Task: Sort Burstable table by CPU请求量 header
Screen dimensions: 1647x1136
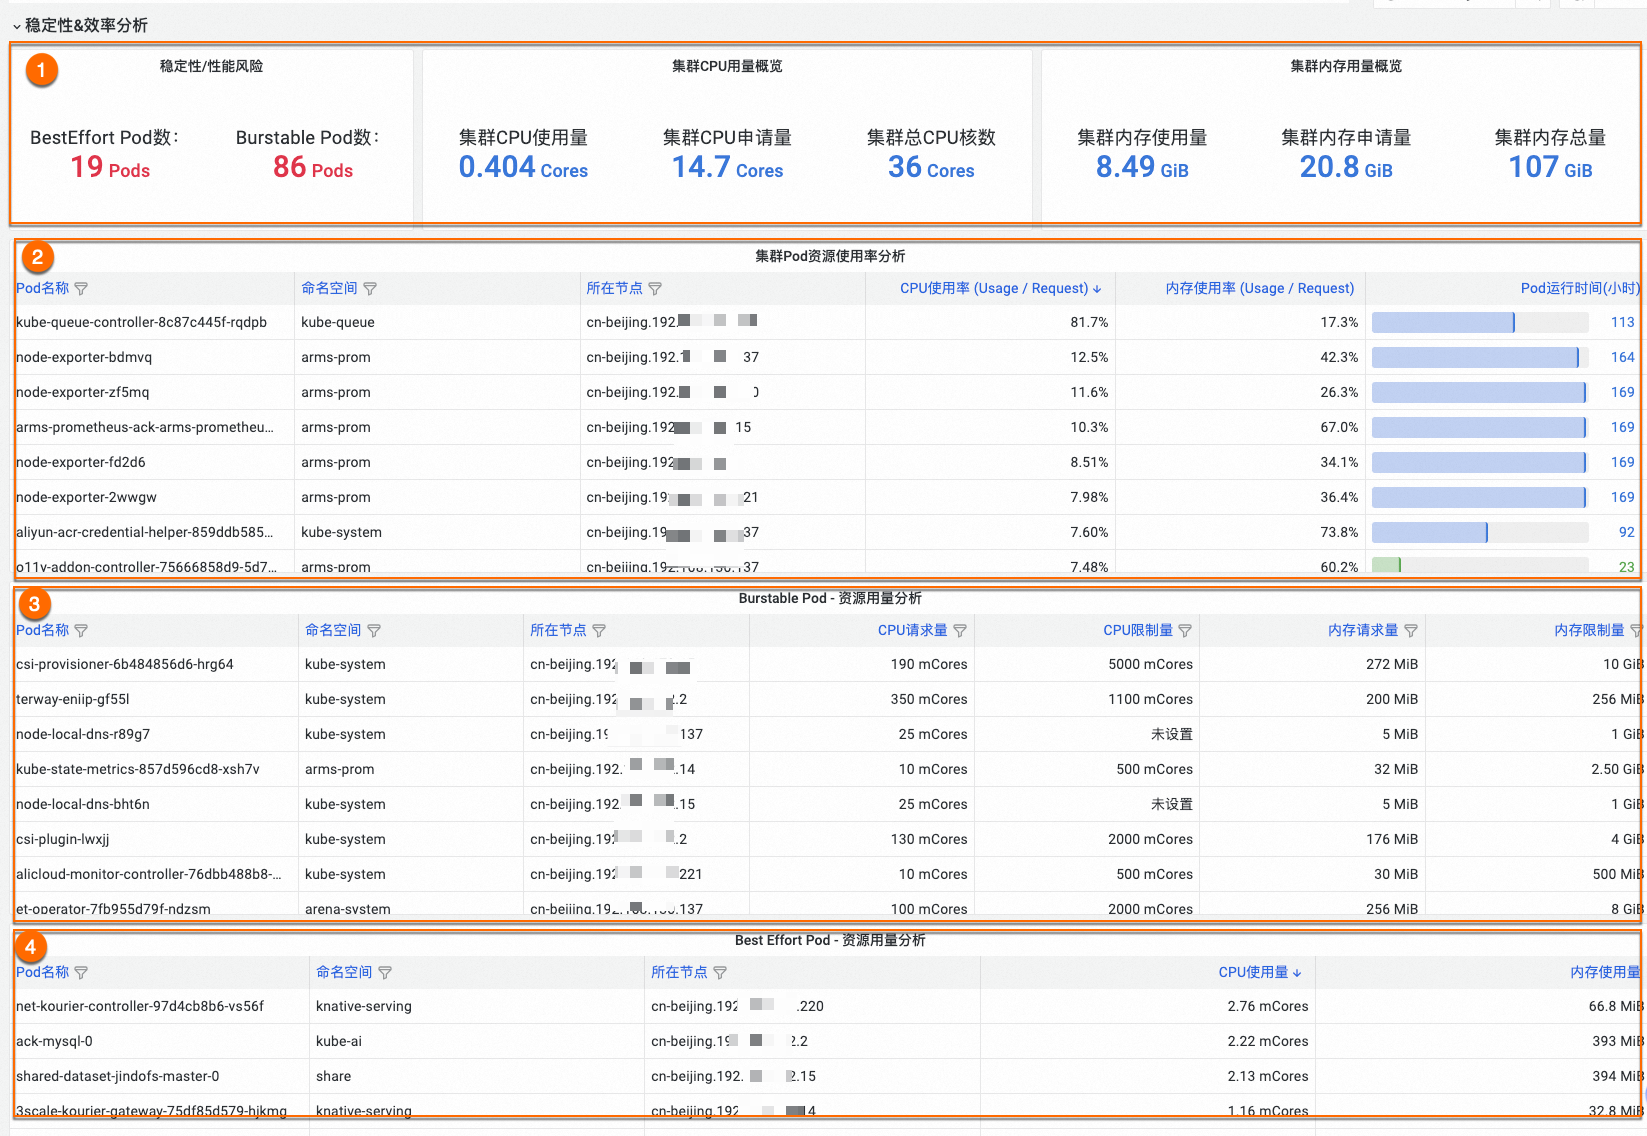Action: [x=913, y=631]
